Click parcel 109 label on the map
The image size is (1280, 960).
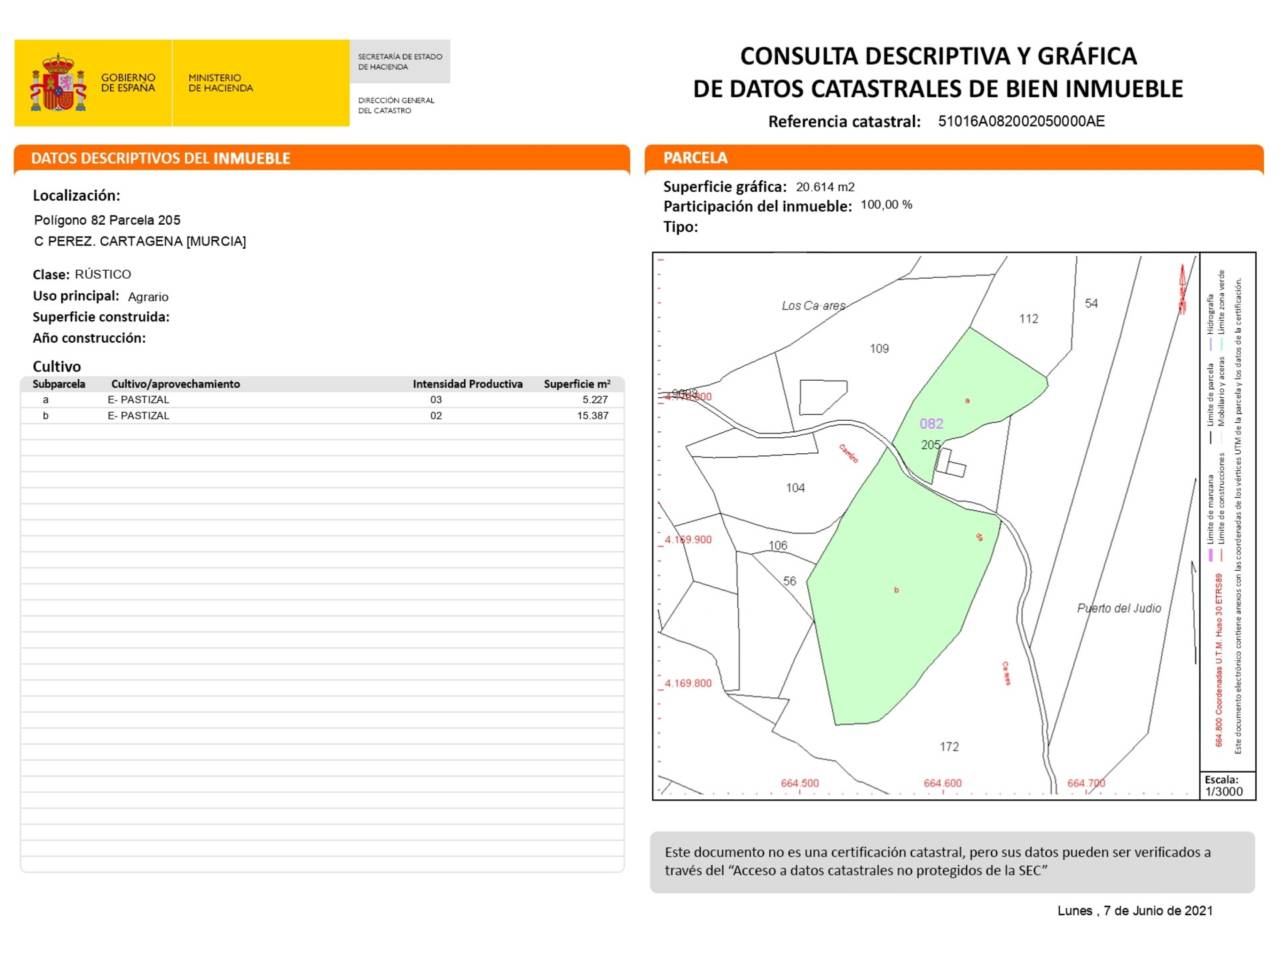tap(879, 349)
